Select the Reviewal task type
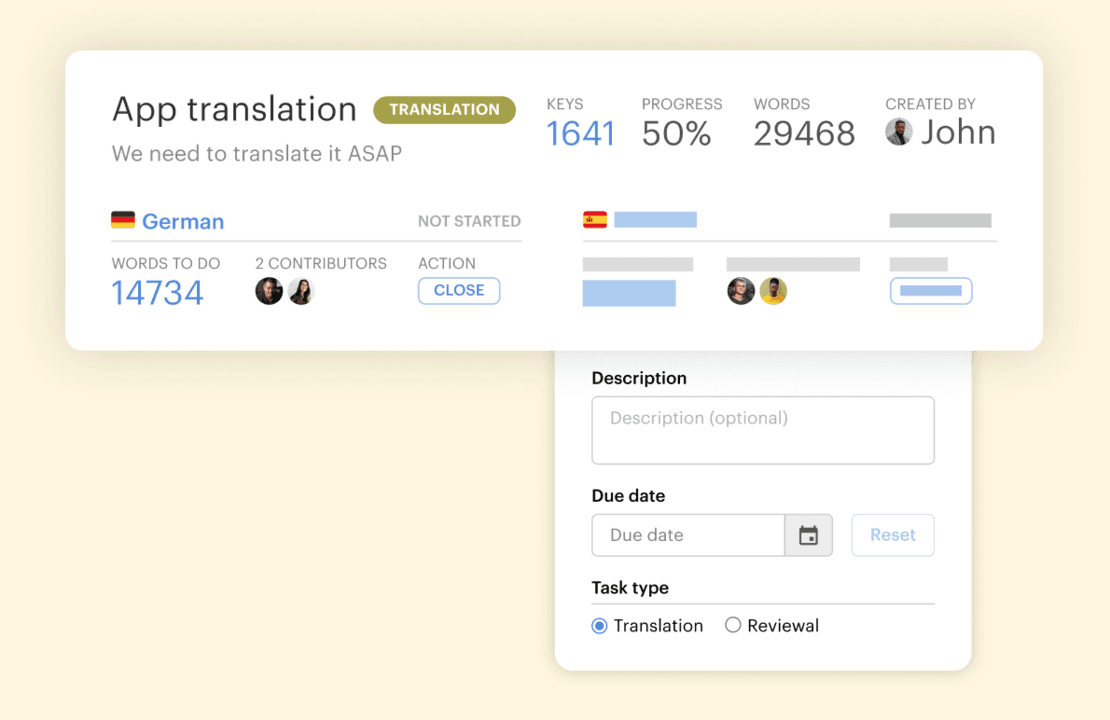Viewport: 1110px width, 720px height. click(733, 626)
